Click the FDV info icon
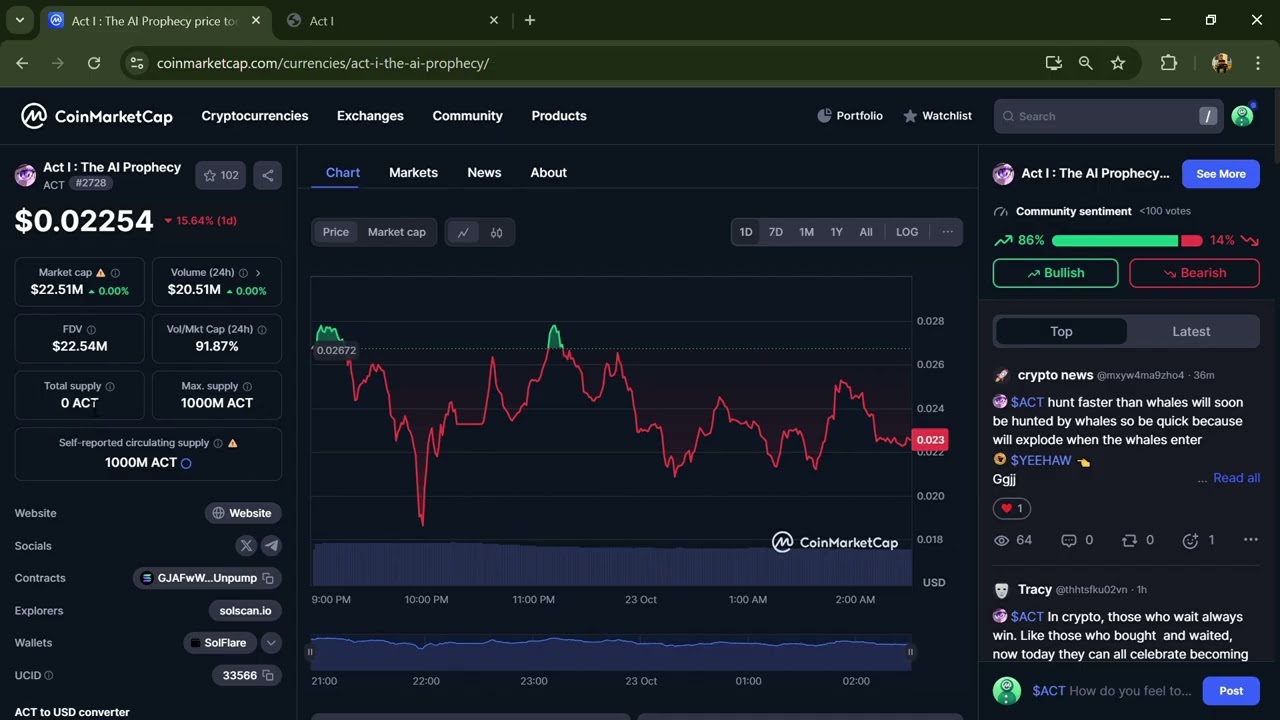This screenshot has height=720, width=1280. pos(91,329)
